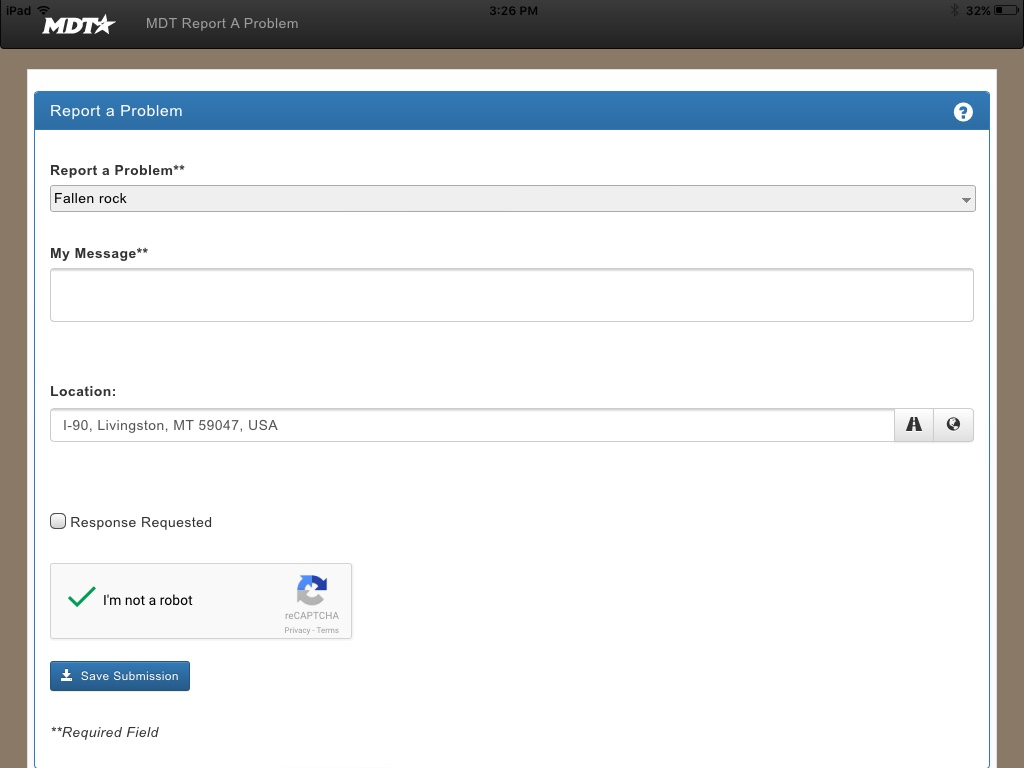Open the reCAPTCHA Privacy link
The height and width of the screenshot is (768, 1024).
point(297,630)
